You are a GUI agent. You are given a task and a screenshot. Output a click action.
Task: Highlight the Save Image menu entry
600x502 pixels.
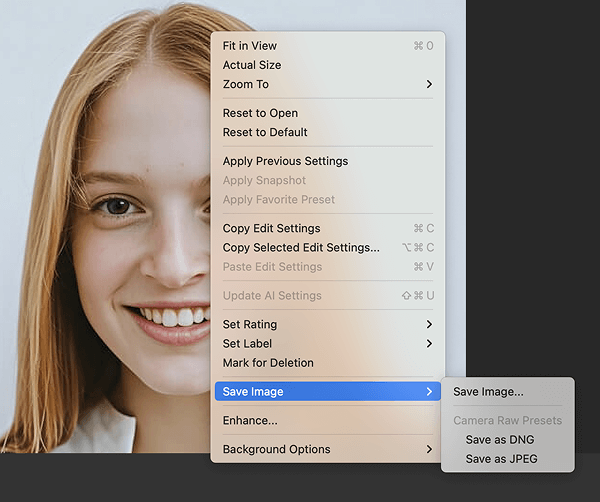pos(253,392)
